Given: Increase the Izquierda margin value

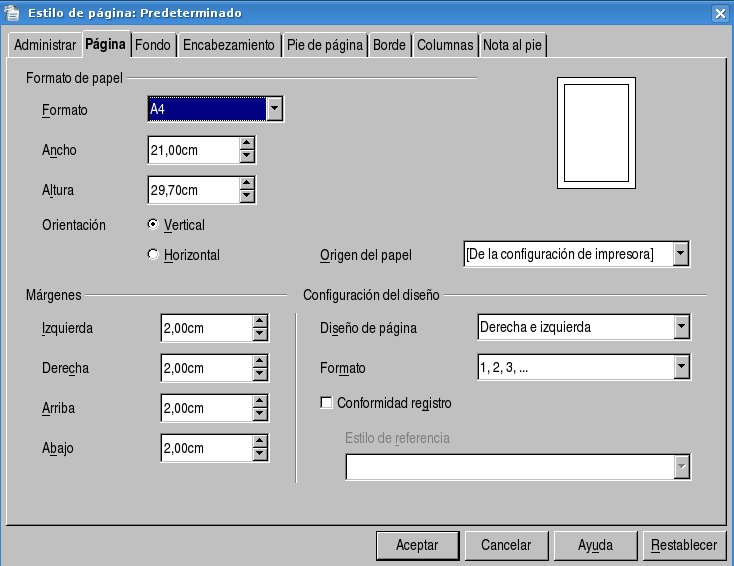Looking at the screenshot, I should click(260, 321).
